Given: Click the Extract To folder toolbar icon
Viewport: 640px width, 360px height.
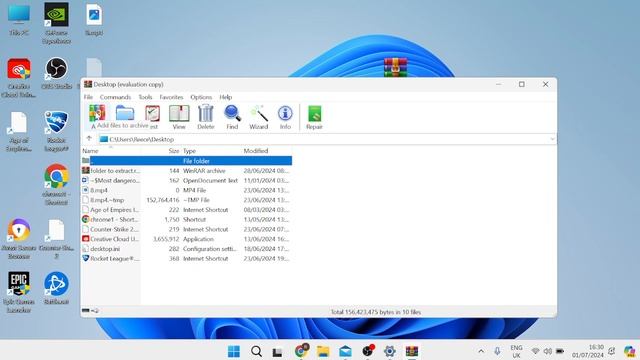Looking at the screenshot, I should click(124, 113).
